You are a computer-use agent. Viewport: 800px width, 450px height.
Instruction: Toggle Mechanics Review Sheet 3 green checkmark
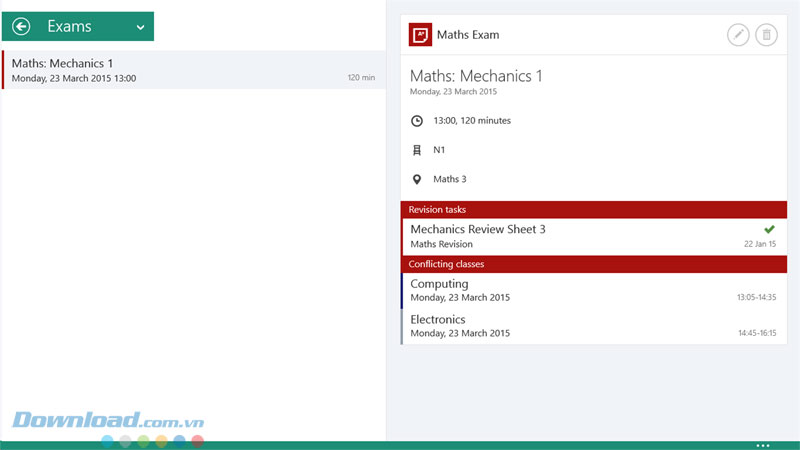[768, 230]
